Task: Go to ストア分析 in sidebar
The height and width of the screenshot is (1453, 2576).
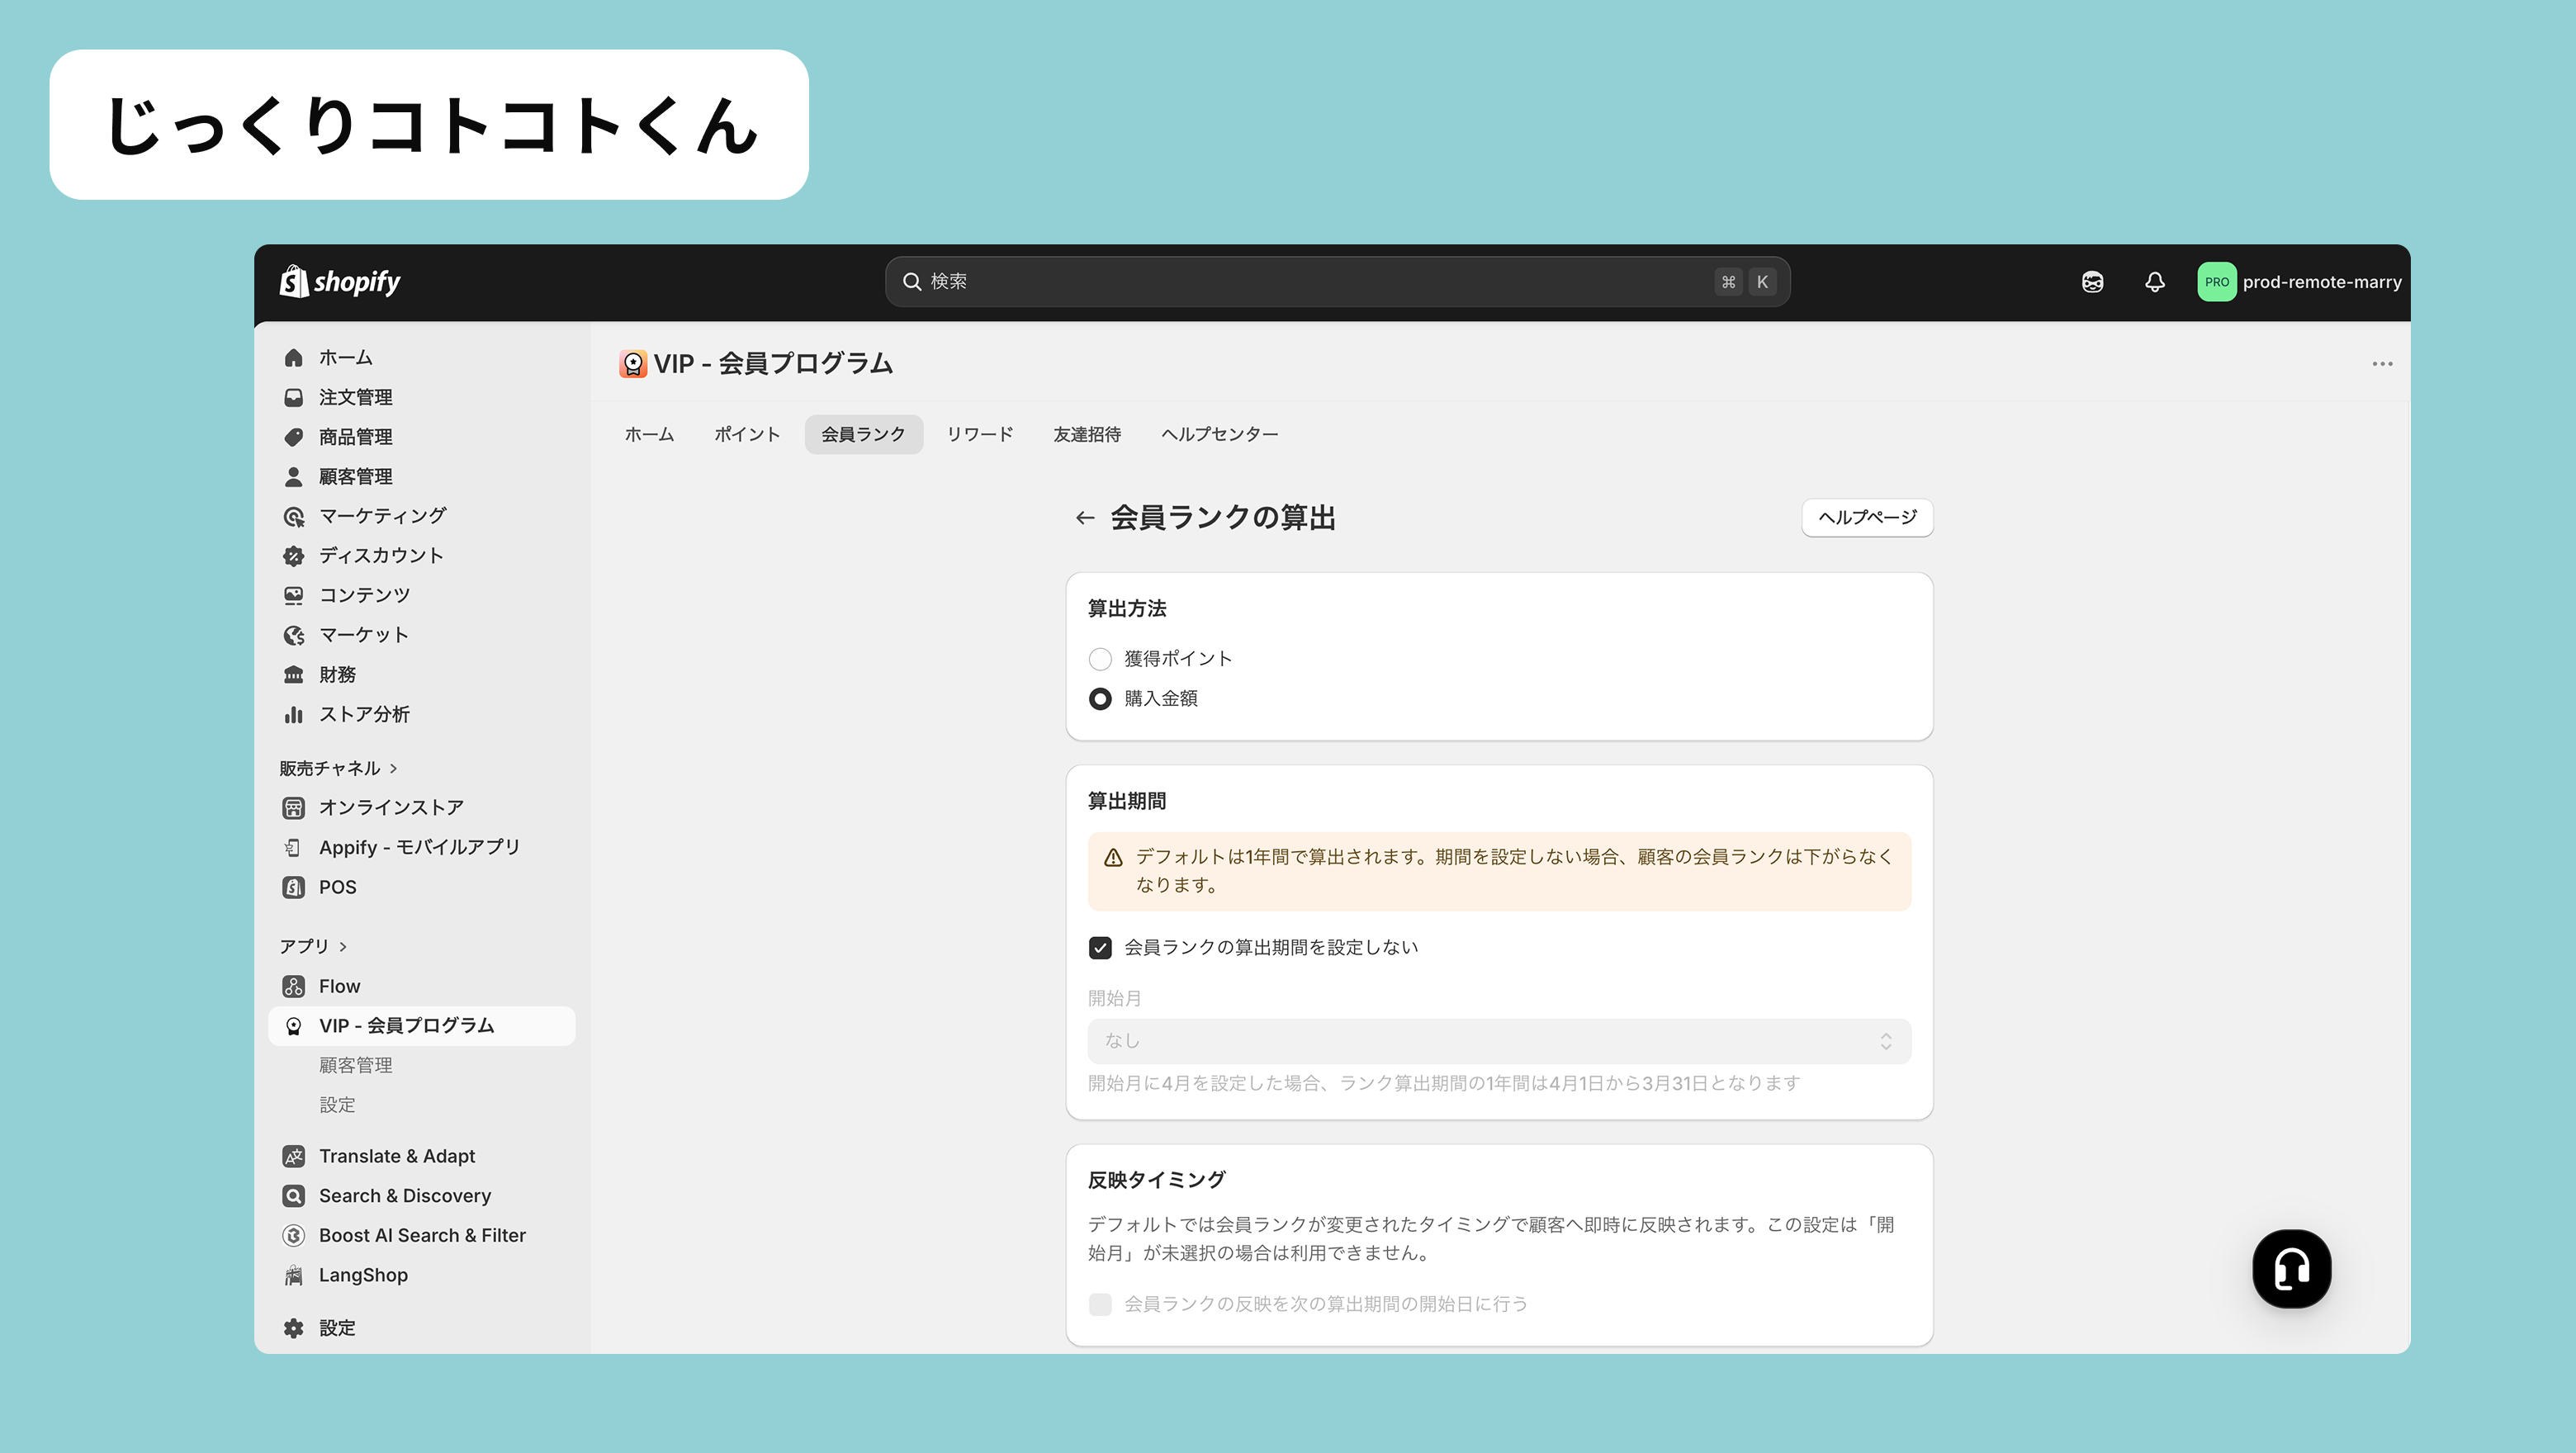Action: (x=363, y=714)
